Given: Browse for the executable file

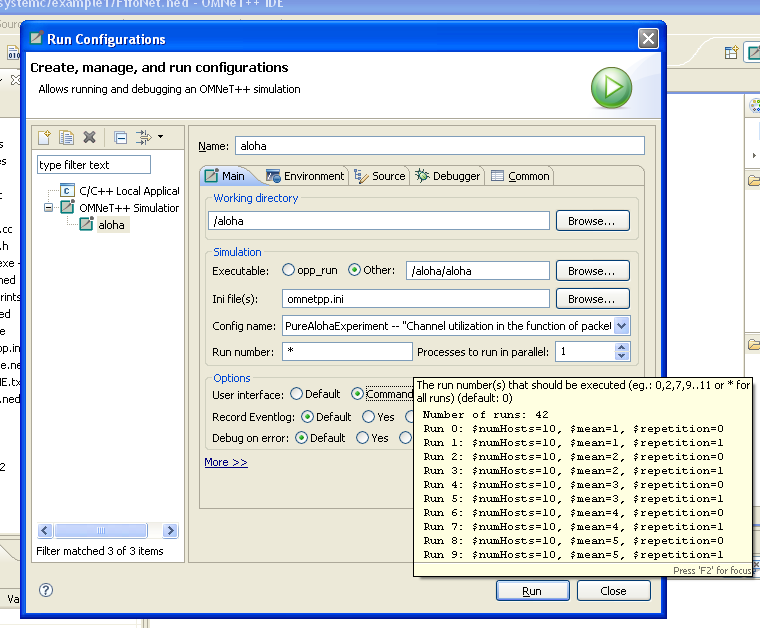Looking at the screenshot, I should [592, 270].
